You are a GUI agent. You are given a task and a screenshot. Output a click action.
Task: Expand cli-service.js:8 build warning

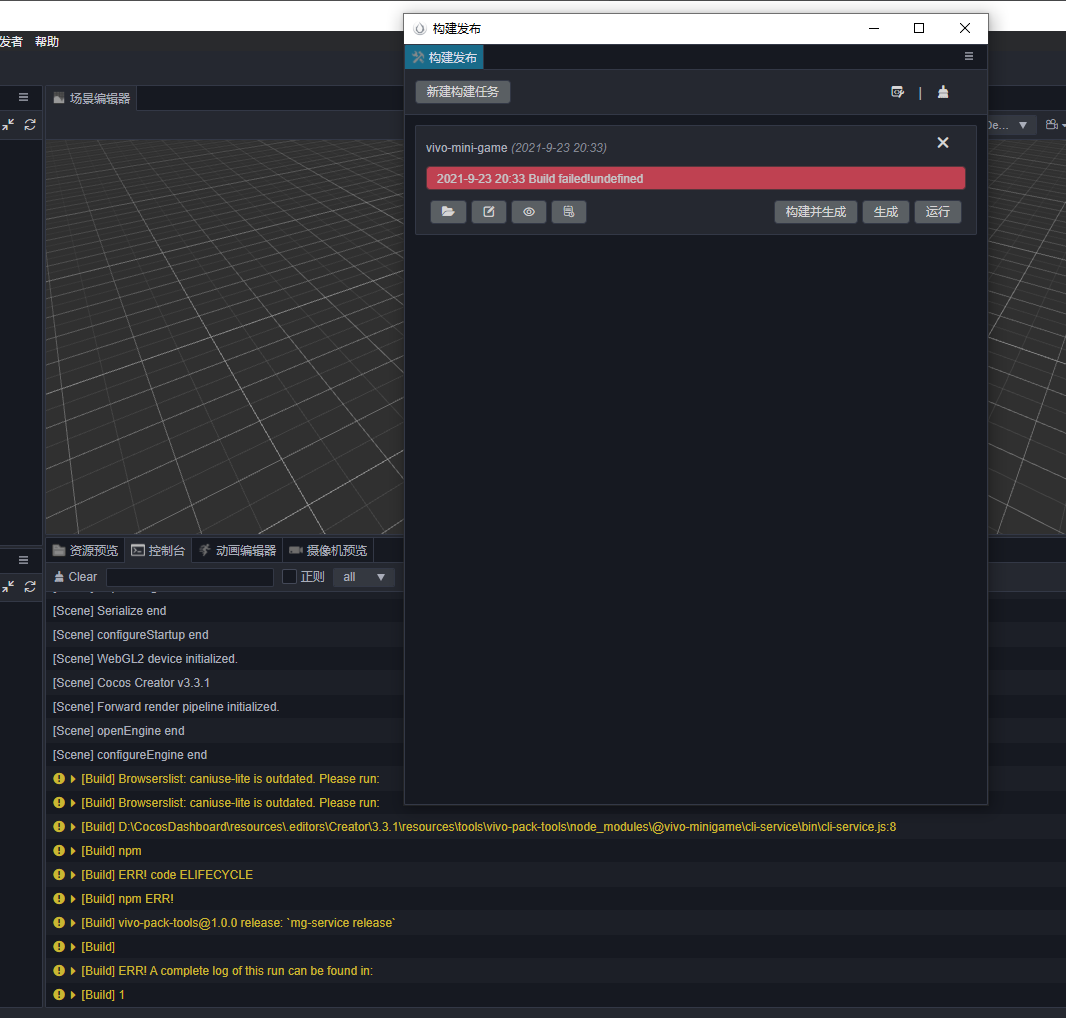(x=73, y=827)
